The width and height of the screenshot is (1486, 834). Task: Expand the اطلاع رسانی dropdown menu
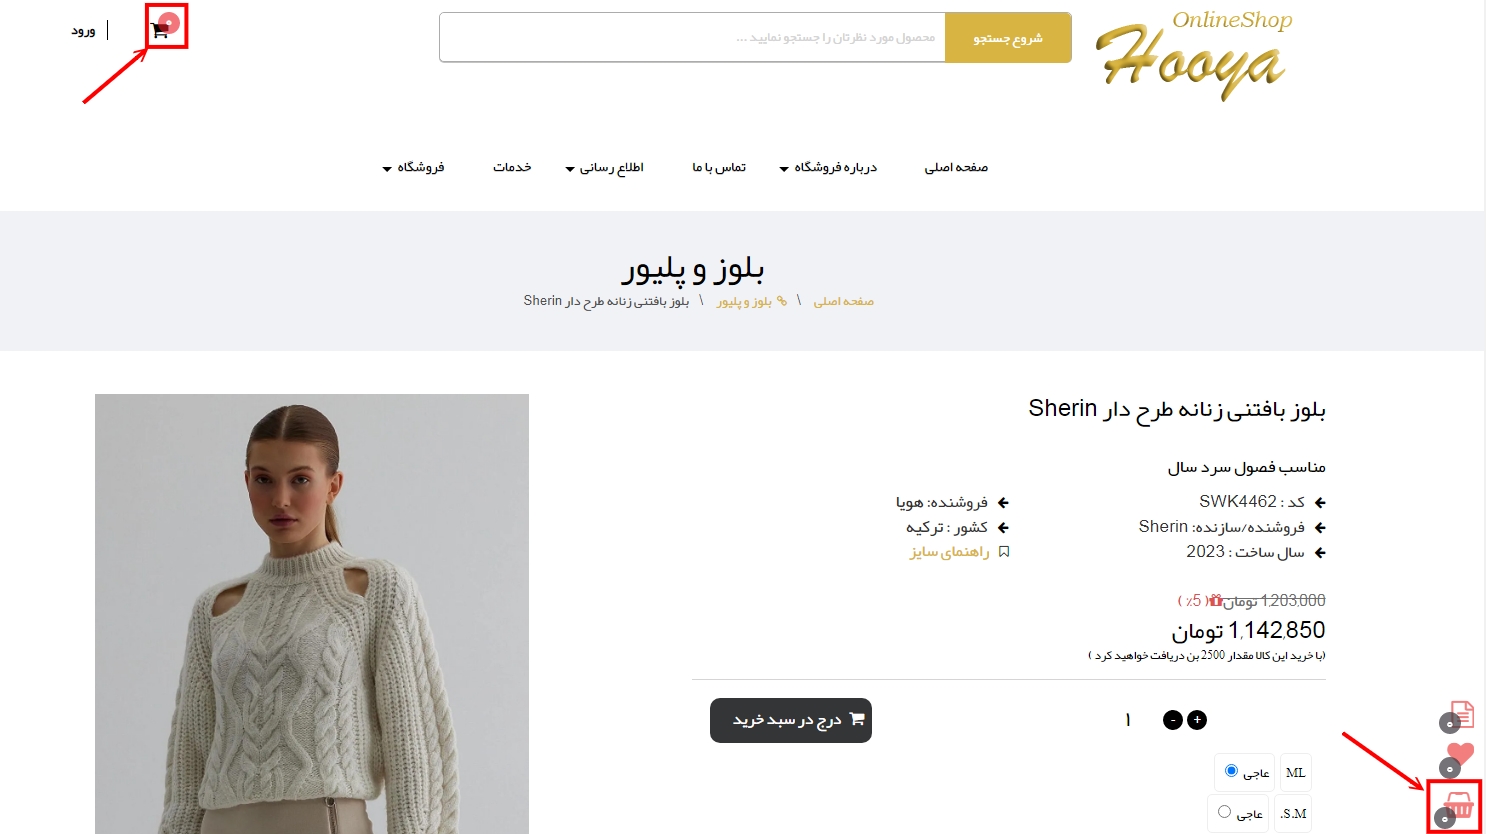[x=604, y=167]
